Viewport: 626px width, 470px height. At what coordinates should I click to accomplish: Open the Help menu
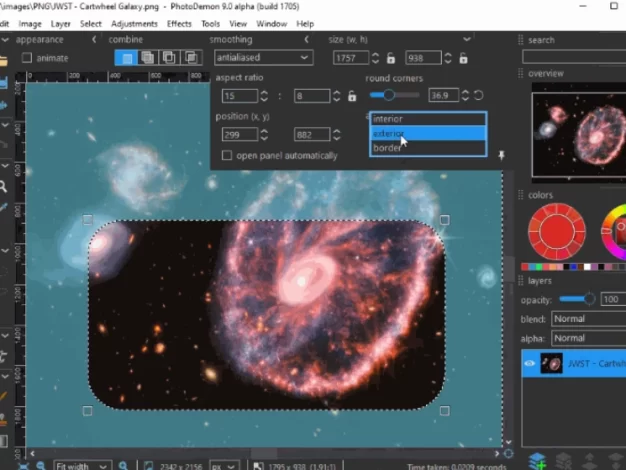point(305,24)
